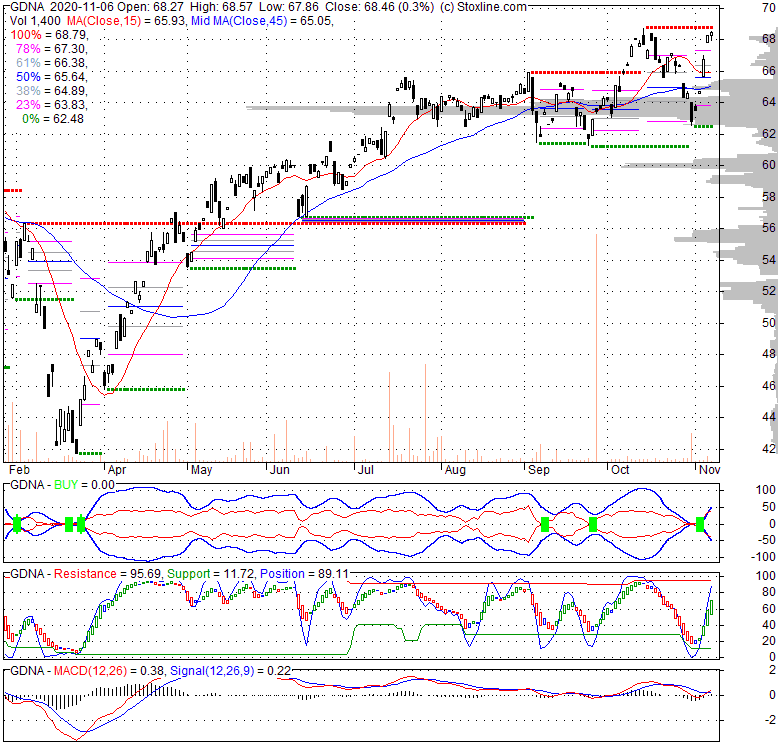Click the '38% = 64.89' Fibonacci level

[x=51, y=91]
